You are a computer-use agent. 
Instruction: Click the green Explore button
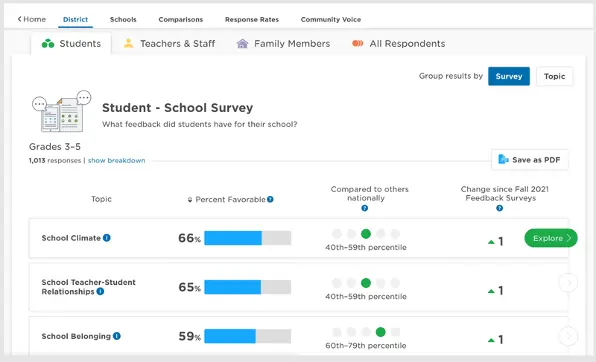pyautogui.click(x=551, y=238)
